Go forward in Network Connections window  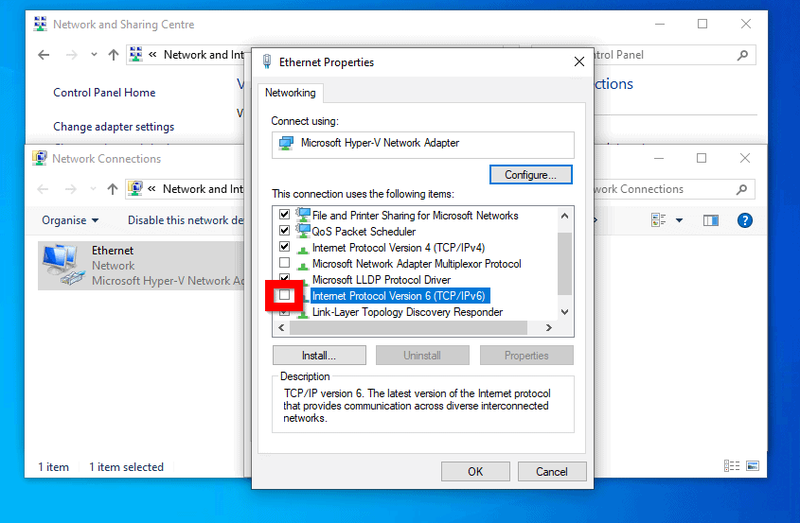pos(70,189)
